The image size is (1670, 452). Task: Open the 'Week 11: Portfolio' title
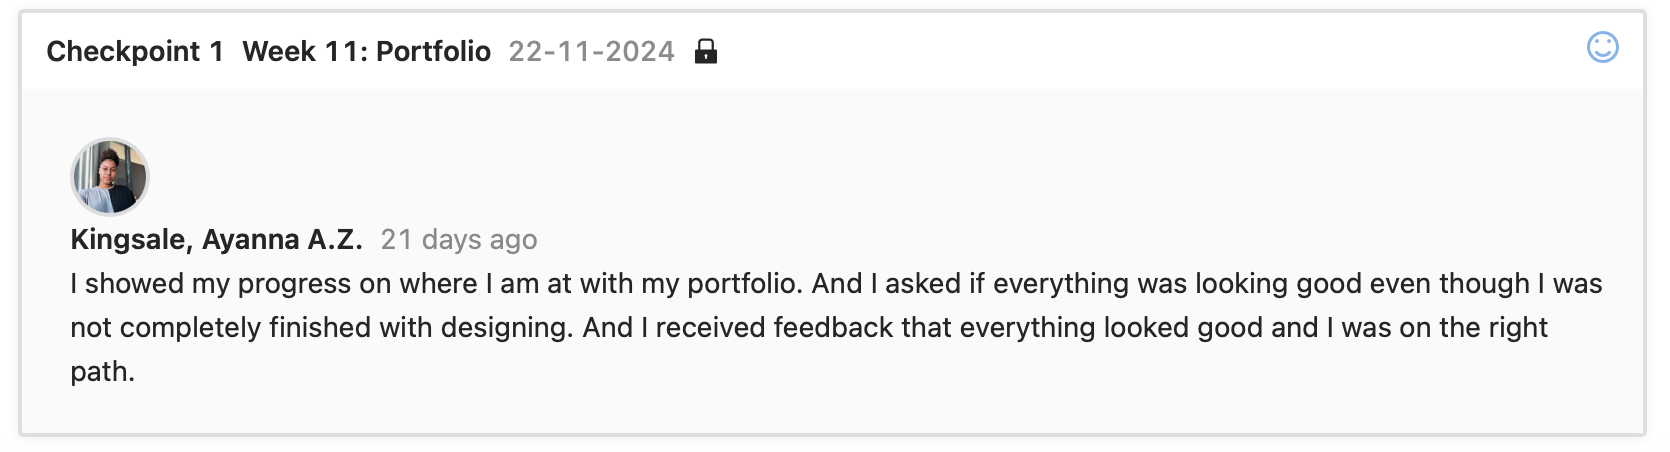coord(366,51)
